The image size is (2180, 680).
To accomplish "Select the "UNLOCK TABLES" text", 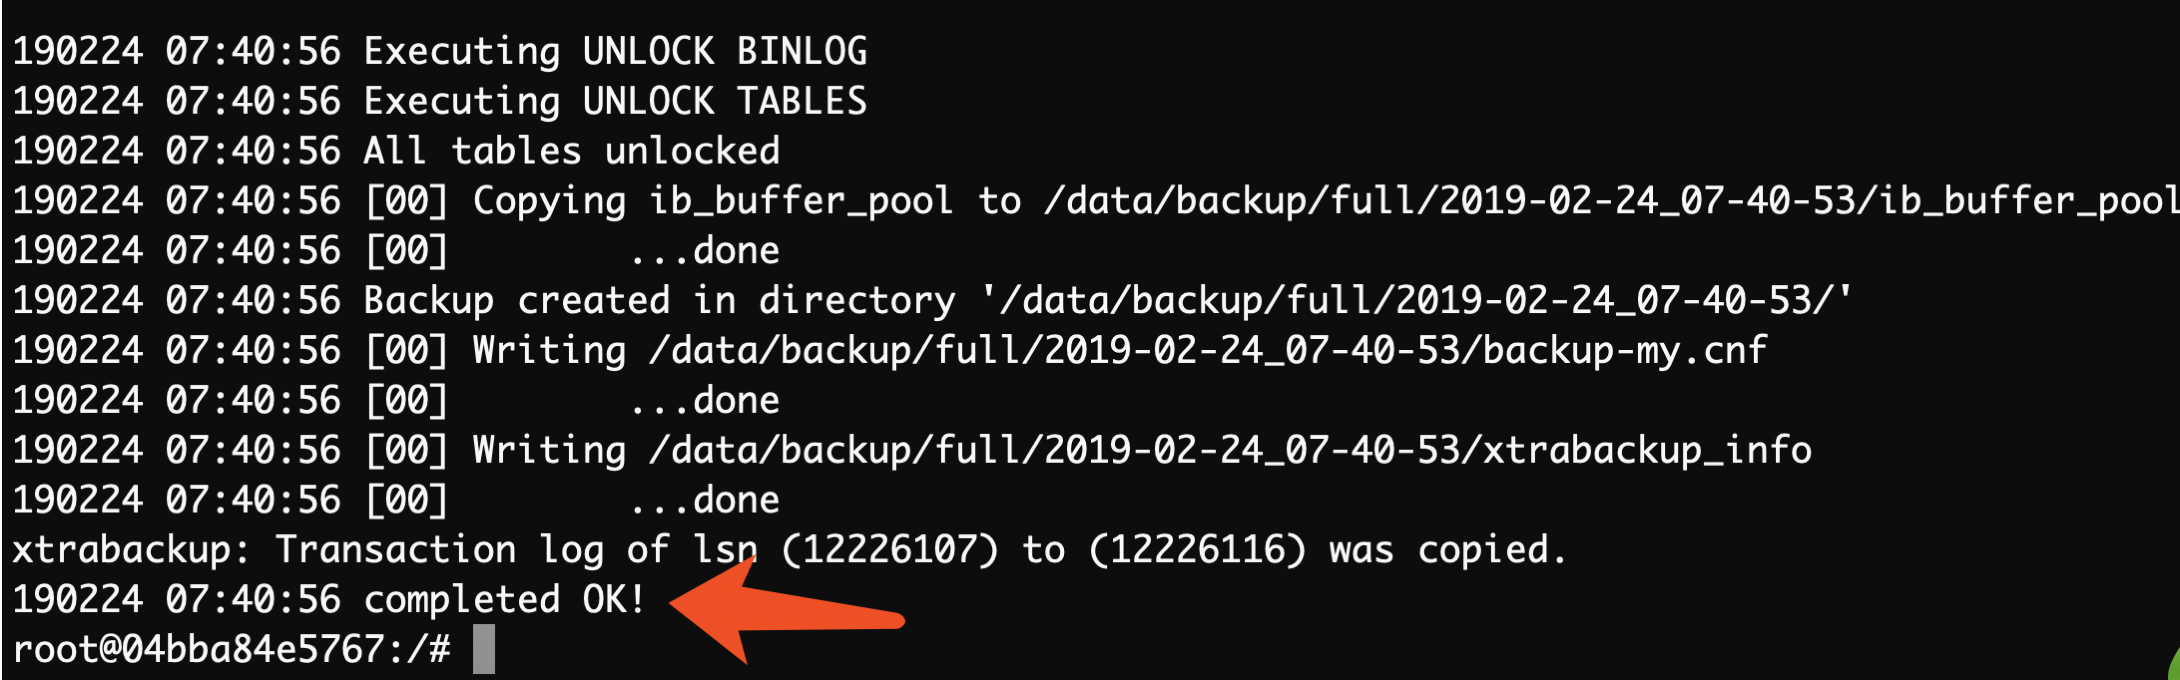I will tap(725, 101).
